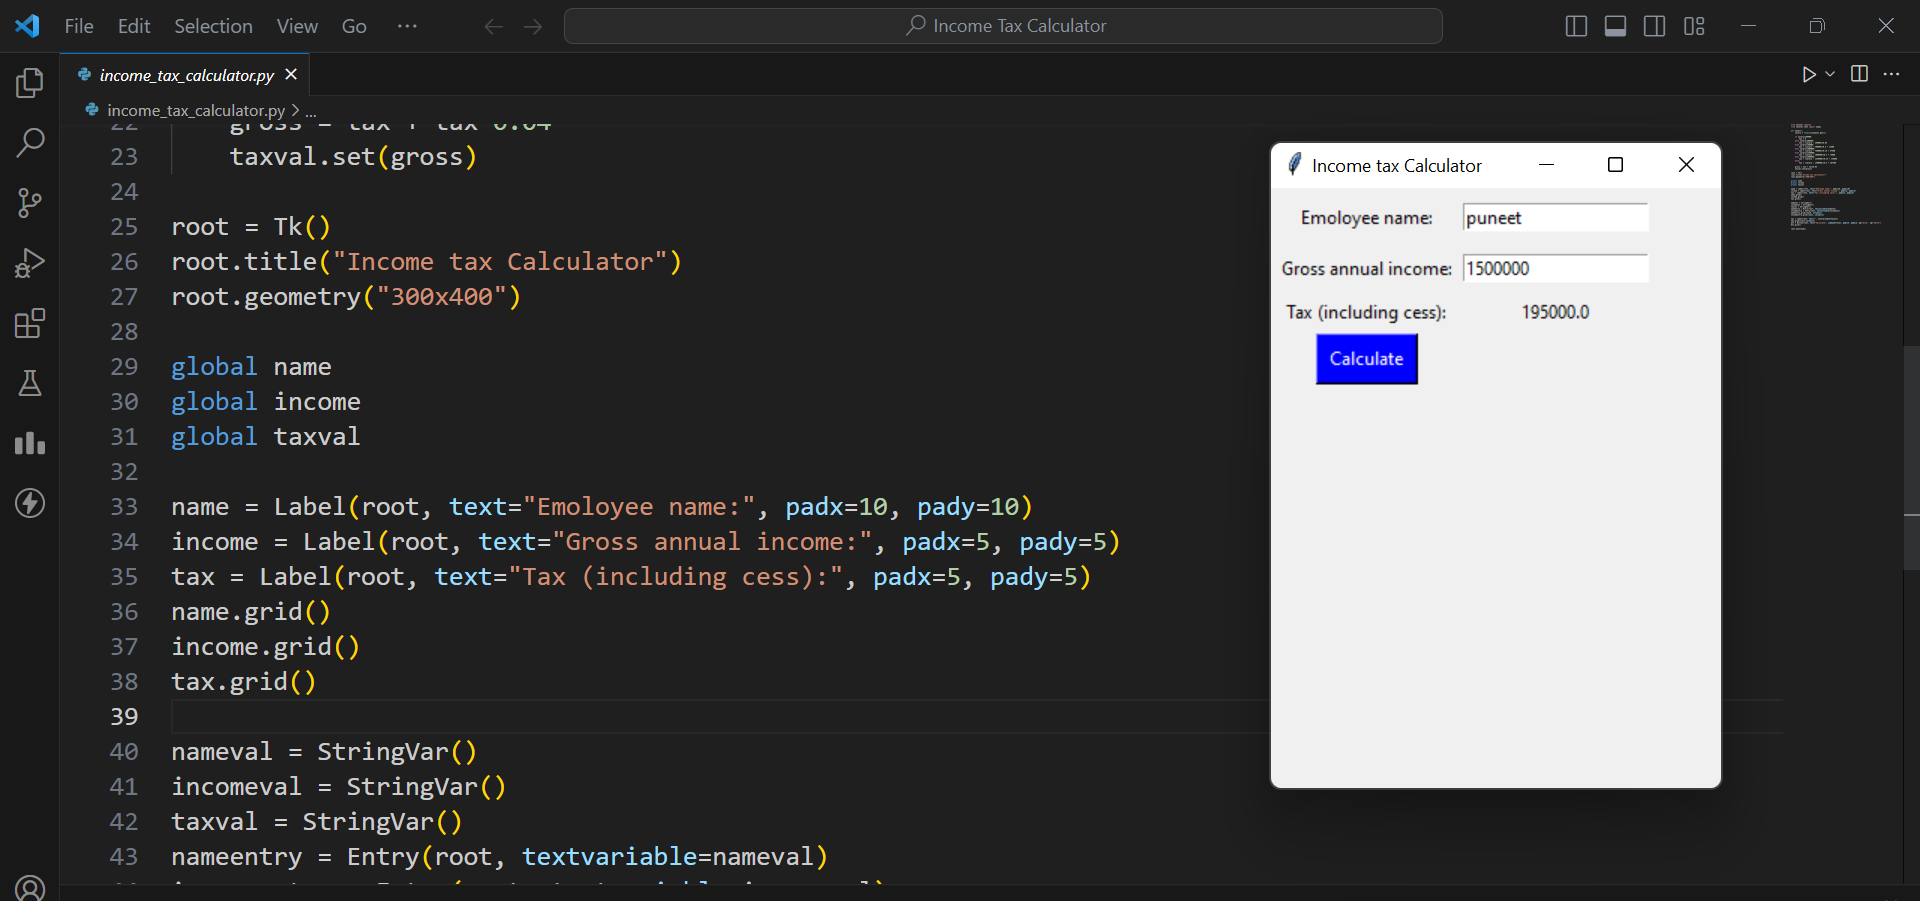
Task: Open editor More Actions ellipsis
Action: 1891,74
